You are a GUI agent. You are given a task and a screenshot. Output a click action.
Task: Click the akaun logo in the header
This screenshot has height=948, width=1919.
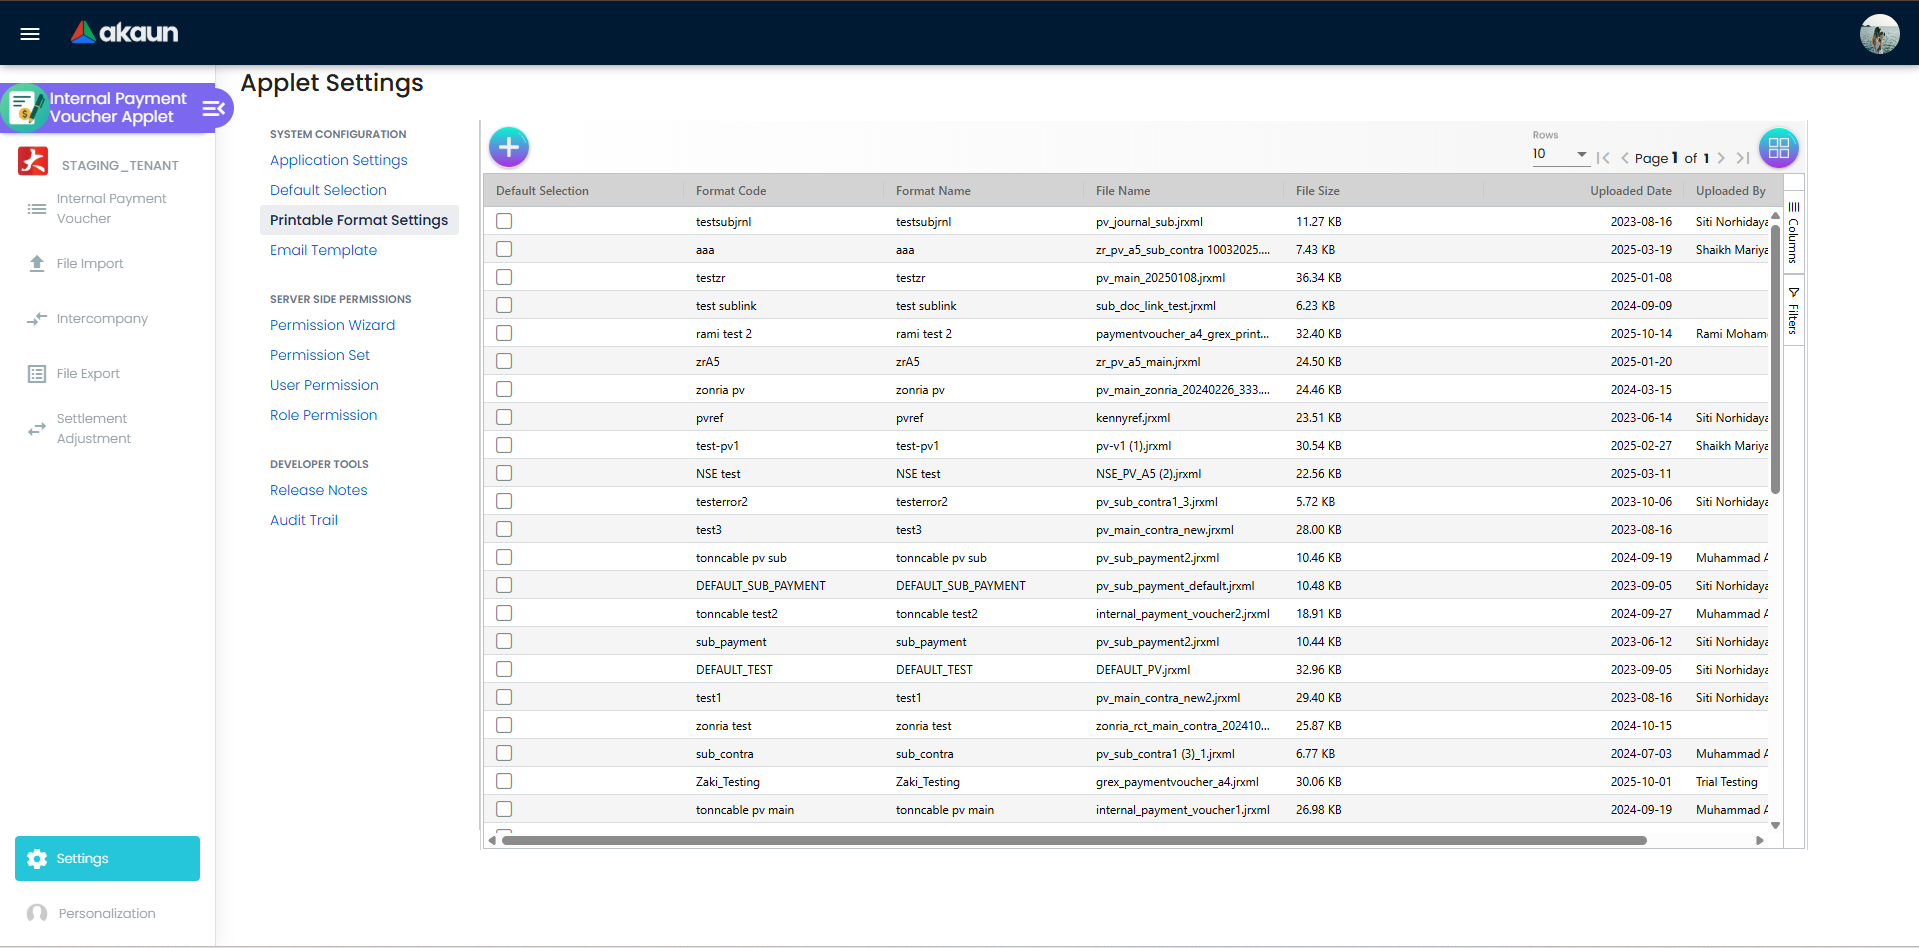tap(123, 32)
